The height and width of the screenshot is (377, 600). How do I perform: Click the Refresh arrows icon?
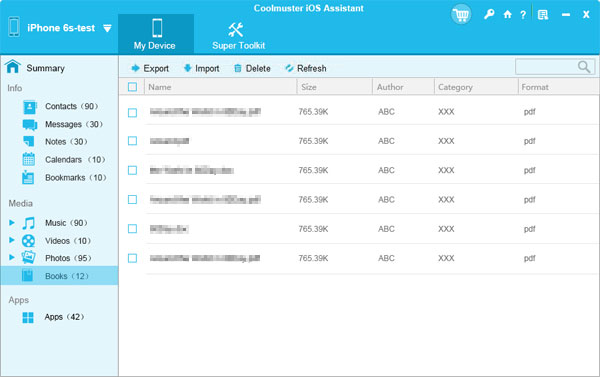pos(289,68)
